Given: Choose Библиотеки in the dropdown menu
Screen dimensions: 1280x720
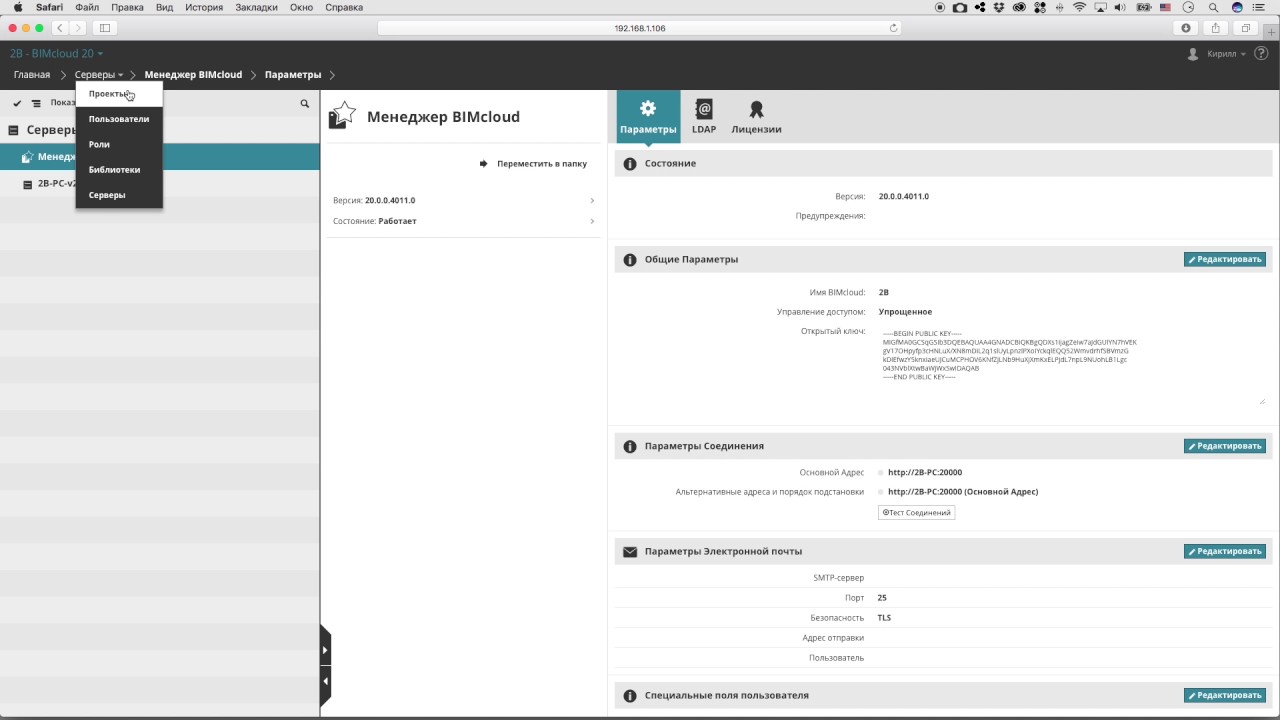Looking at the screenshot, I should click(x=119, y=170).
